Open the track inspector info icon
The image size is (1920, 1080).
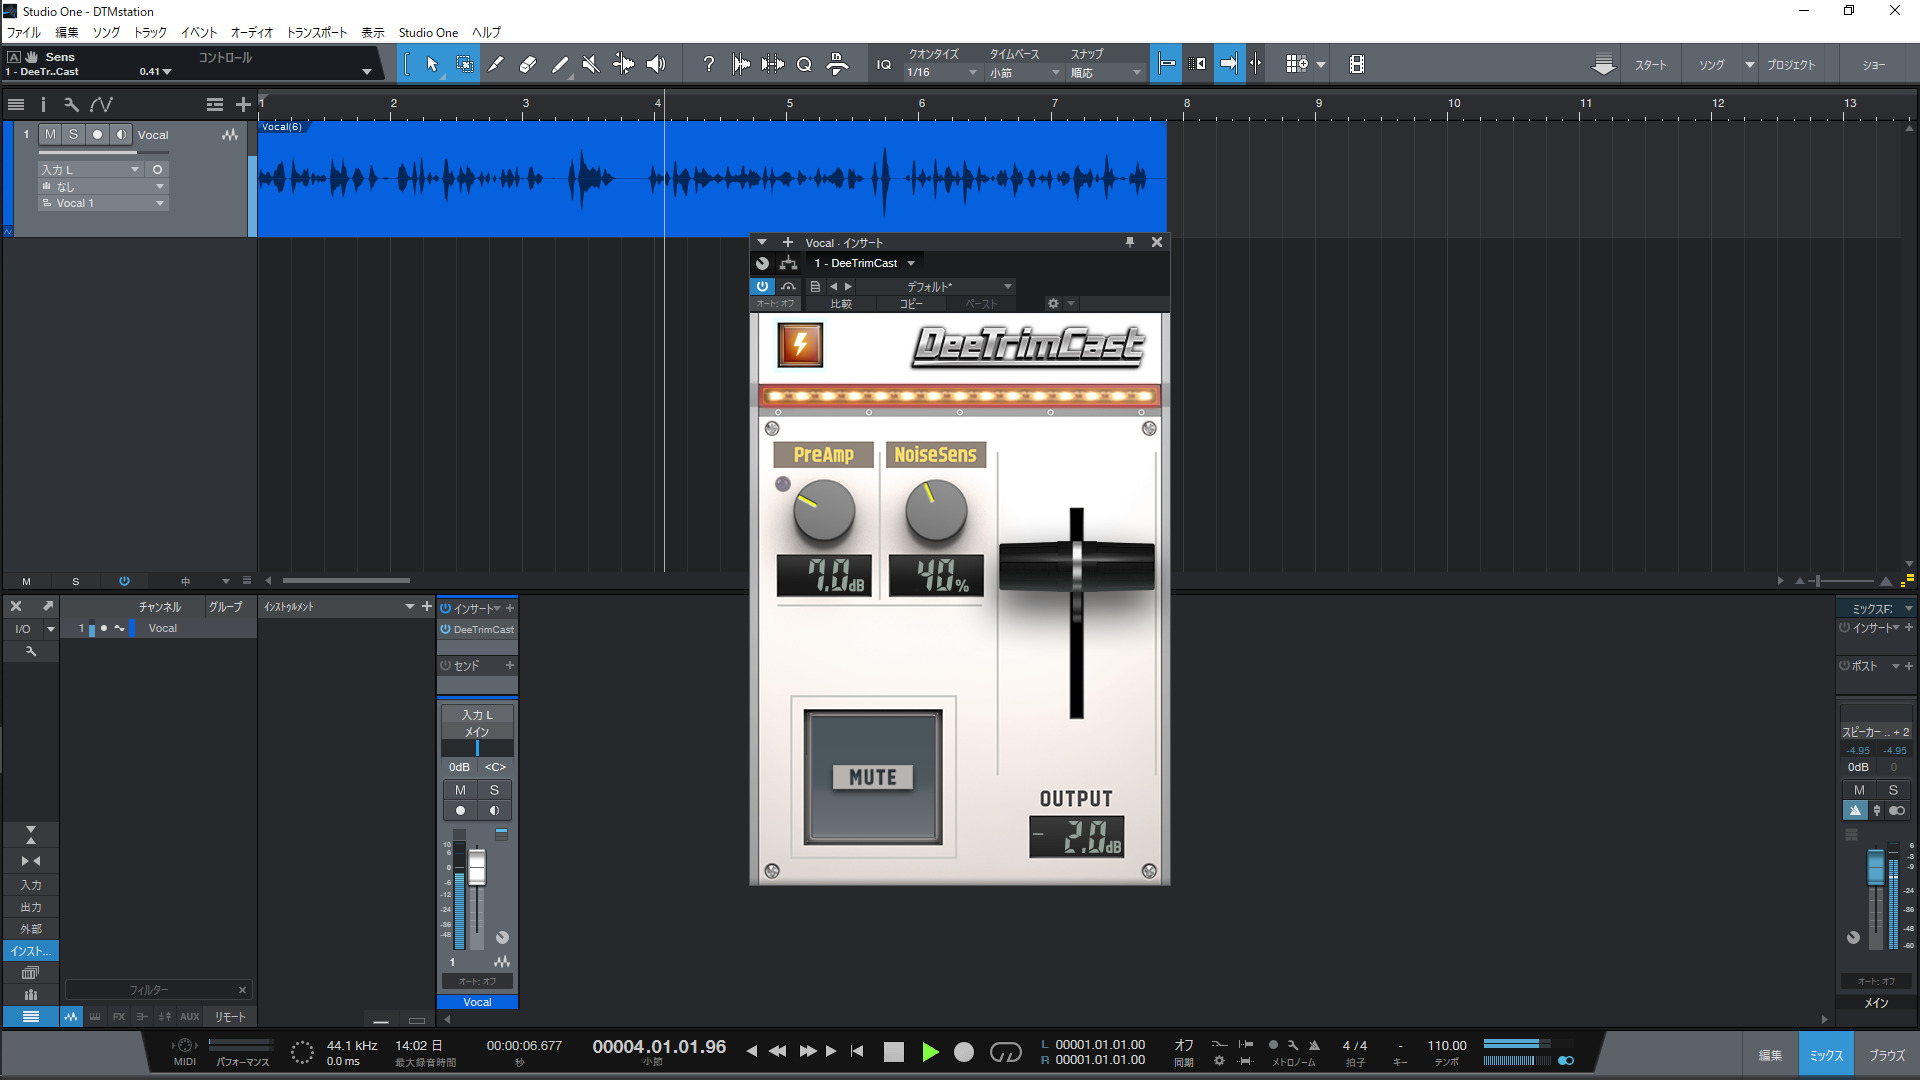click(x=43, y=104)
